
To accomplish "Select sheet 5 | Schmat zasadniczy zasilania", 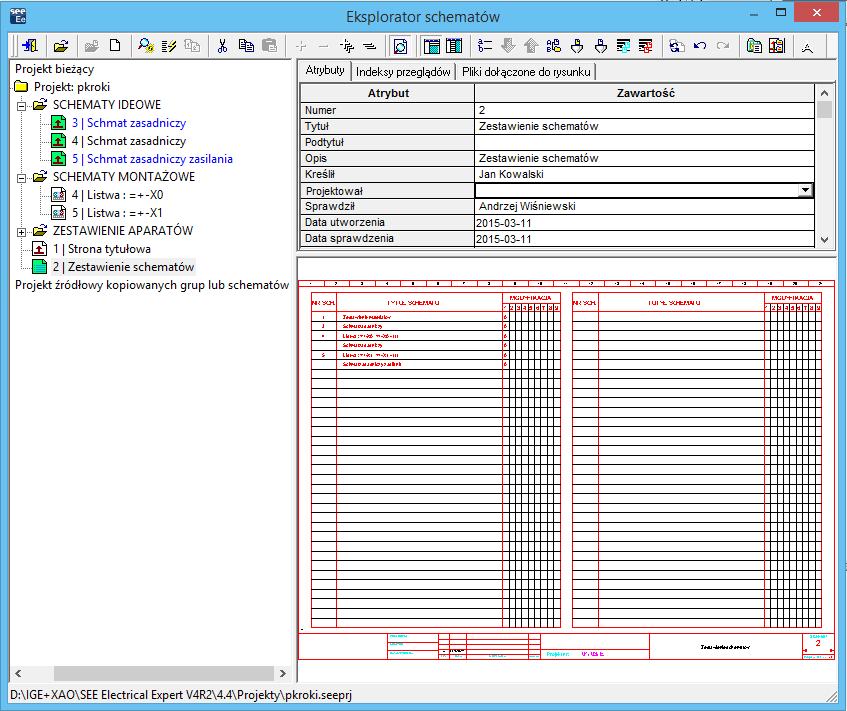I will tap(152, 159).
